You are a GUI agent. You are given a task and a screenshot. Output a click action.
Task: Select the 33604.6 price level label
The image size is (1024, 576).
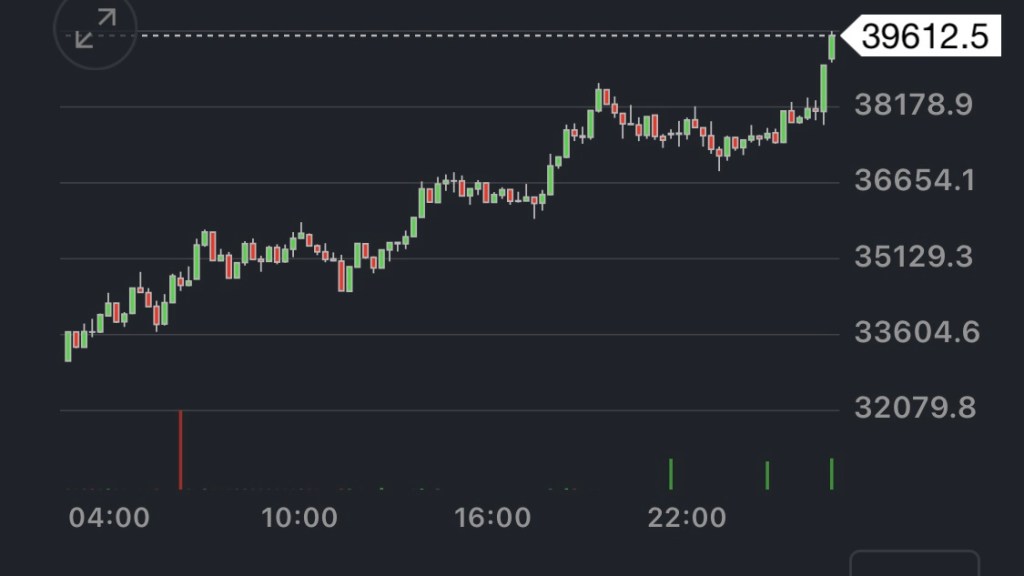point(916,333)
